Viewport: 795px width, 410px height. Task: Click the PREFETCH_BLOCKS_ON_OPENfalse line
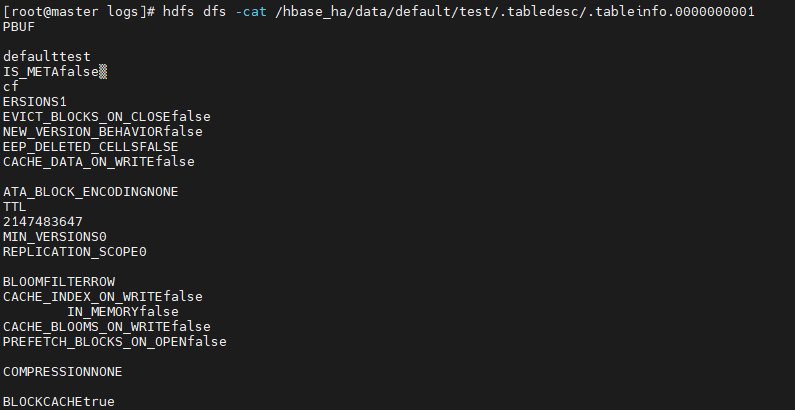[115, 342]
